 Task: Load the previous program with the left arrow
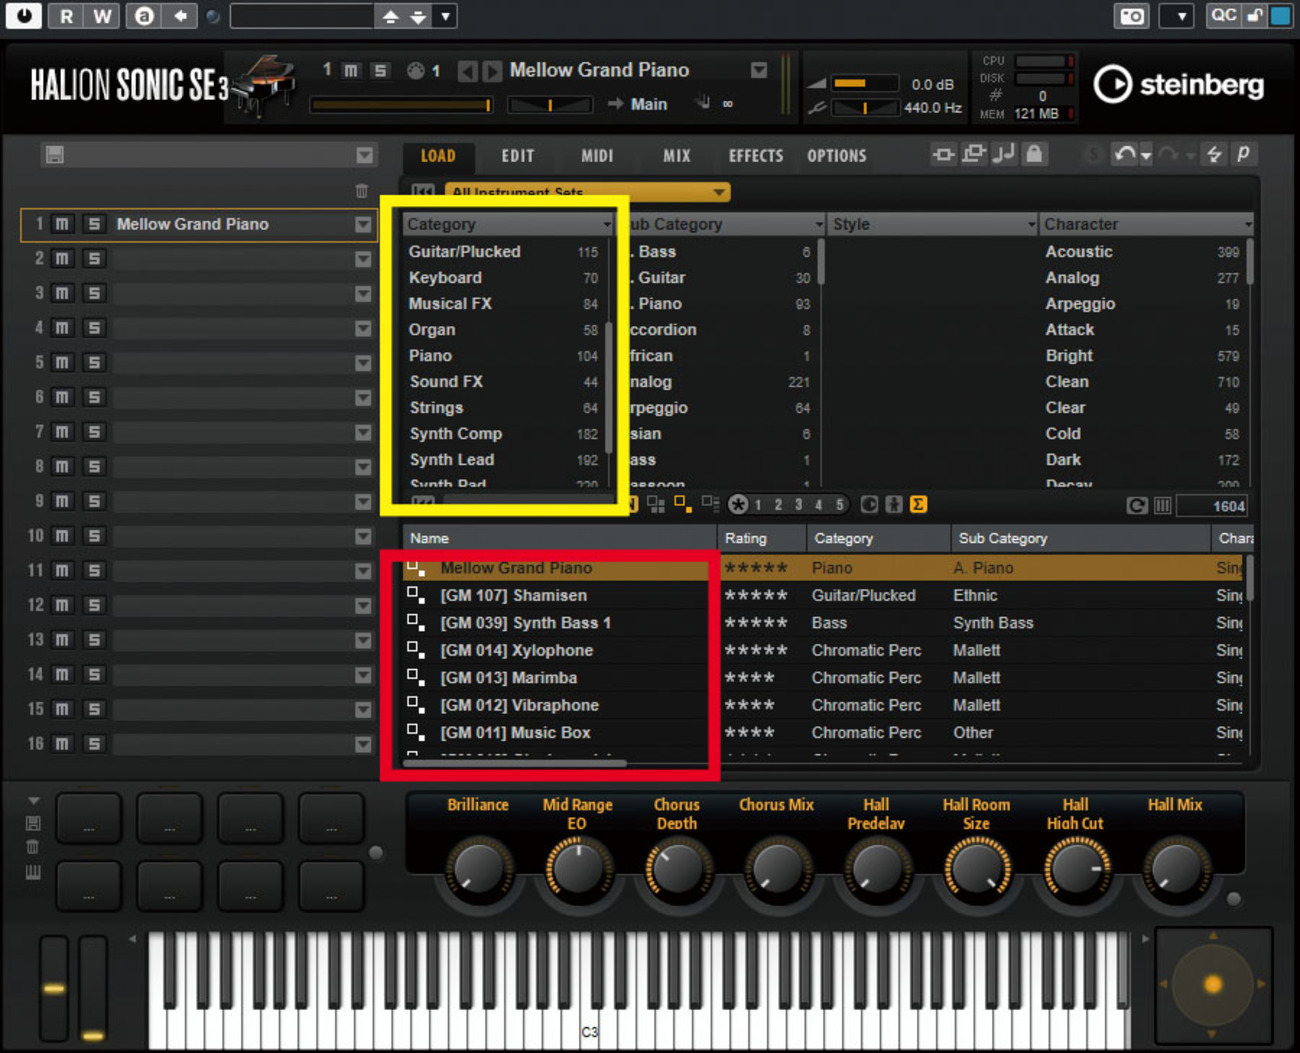pos(467,71)
